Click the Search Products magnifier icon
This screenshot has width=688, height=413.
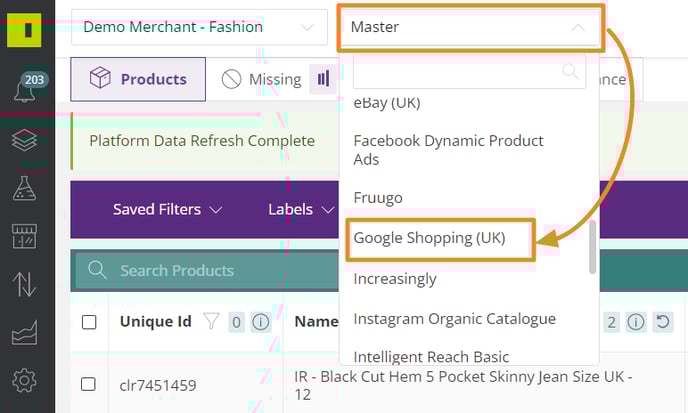[x=97, y=270]
